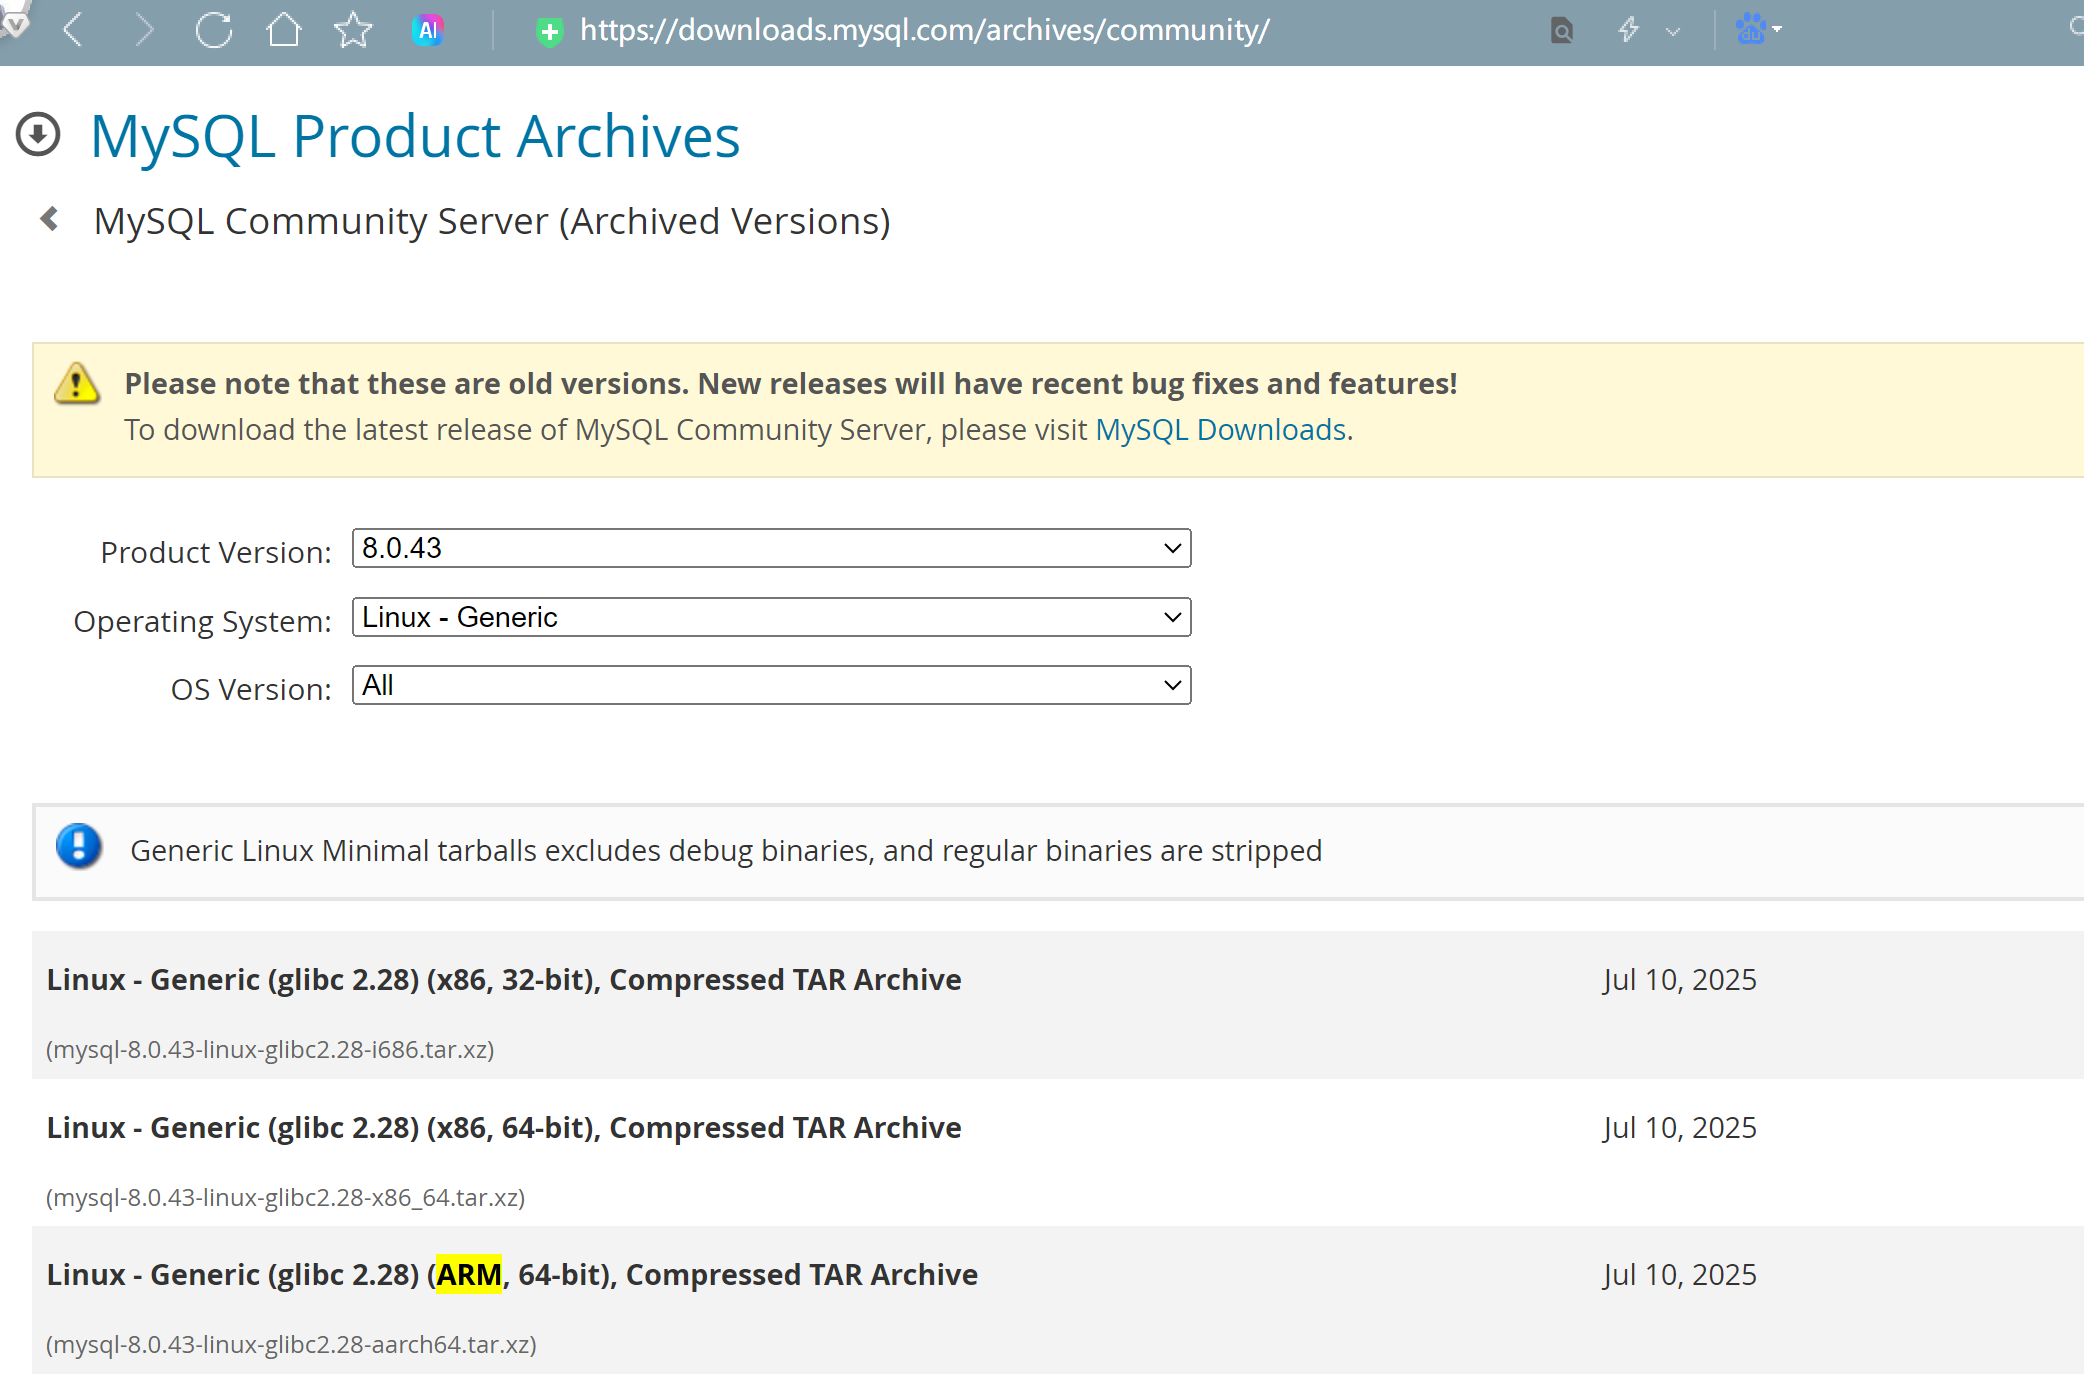Click the MySQL Product Archives heading
This screenshot has height=1392, width=2084.
click(415, 136)
